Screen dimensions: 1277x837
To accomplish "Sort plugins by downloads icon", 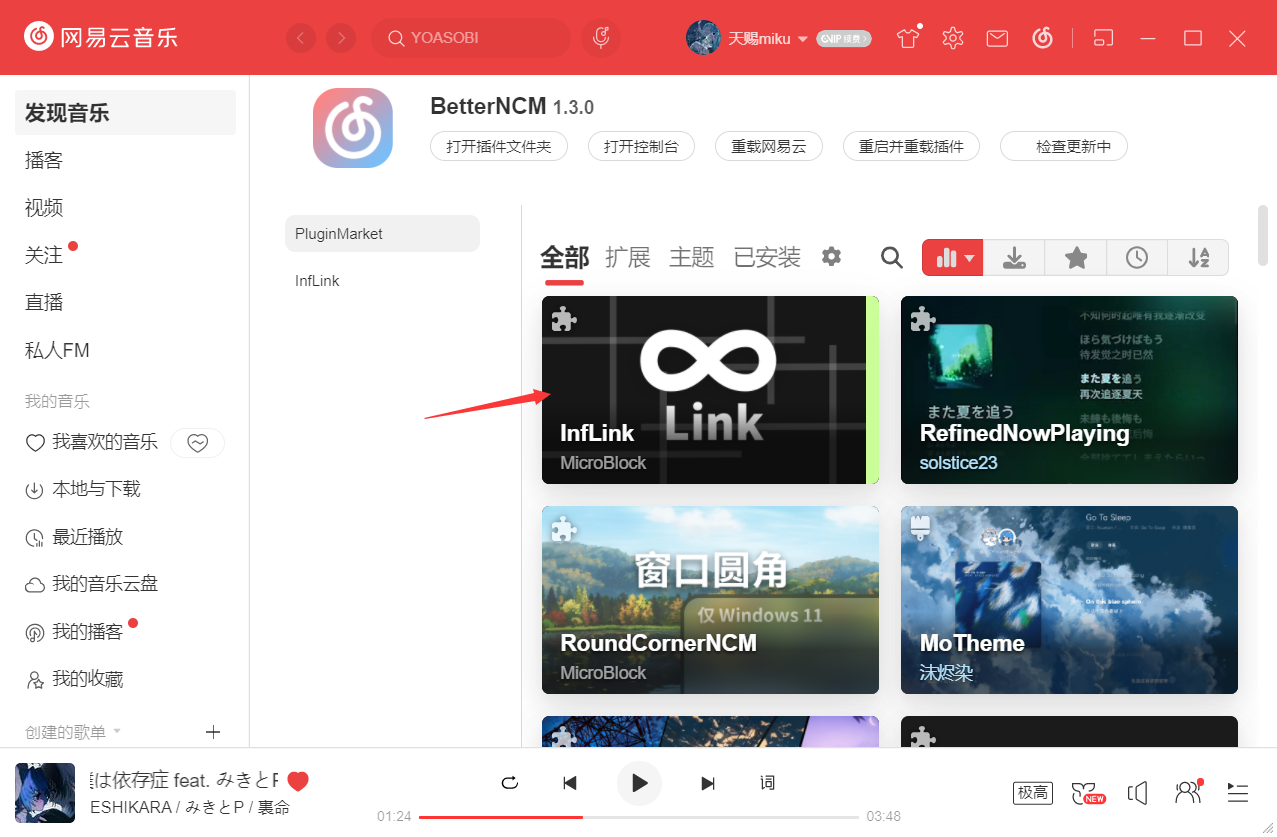I will click(1014, 258).
